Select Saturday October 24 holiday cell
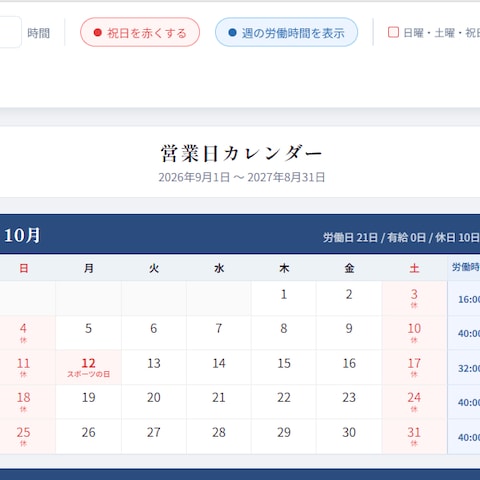 pos(414,402)
